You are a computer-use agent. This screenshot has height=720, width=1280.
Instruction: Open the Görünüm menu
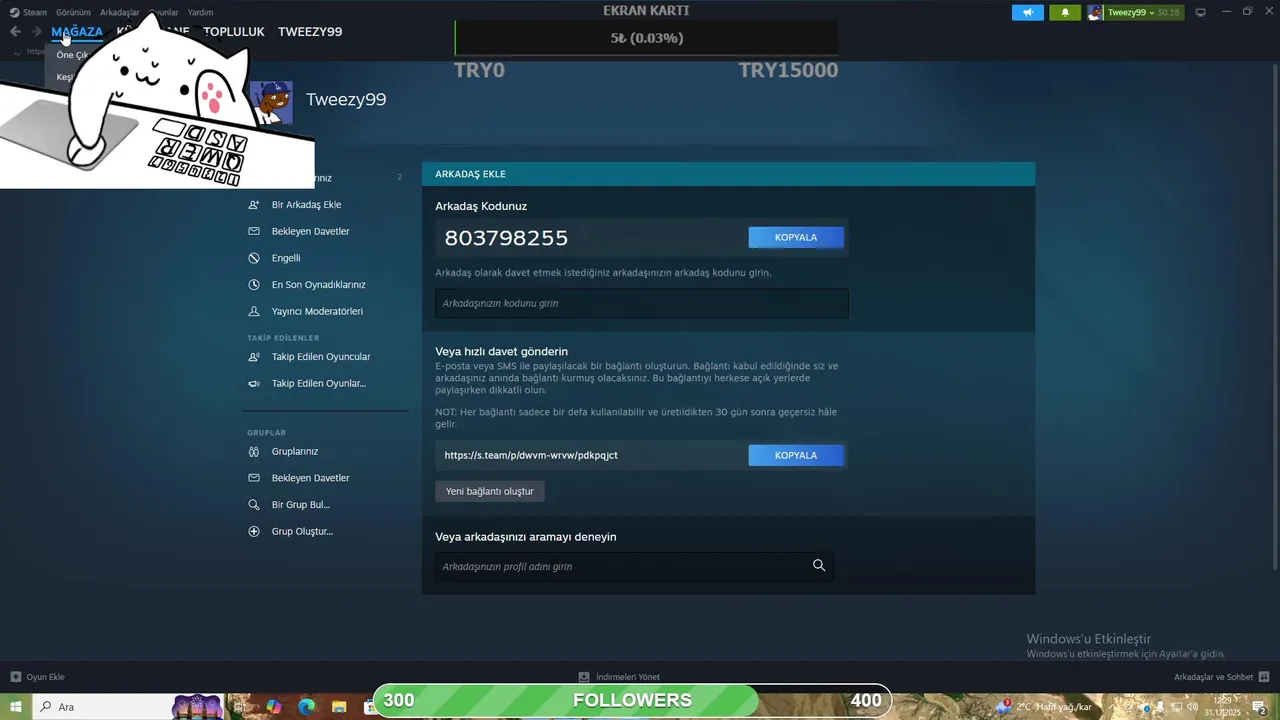point(73,12)
